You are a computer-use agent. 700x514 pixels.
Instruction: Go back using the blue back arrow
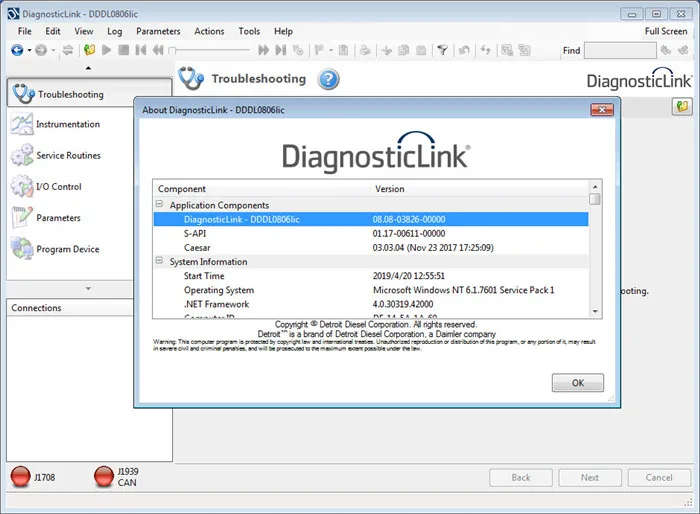17,50
